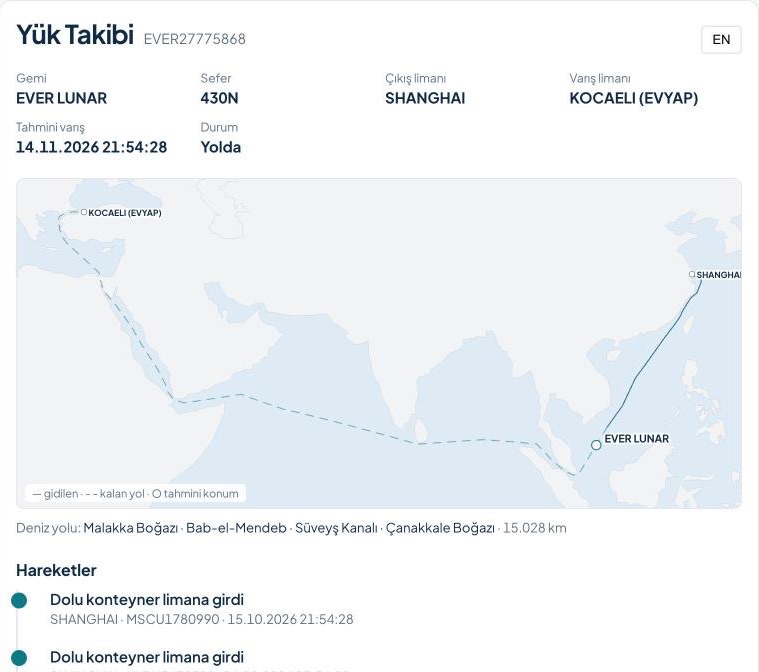Click Çanakkale Boğazı in the sea route
This screenshot has height=672, width=759.
pyautogui.click(x=440, y=528)
